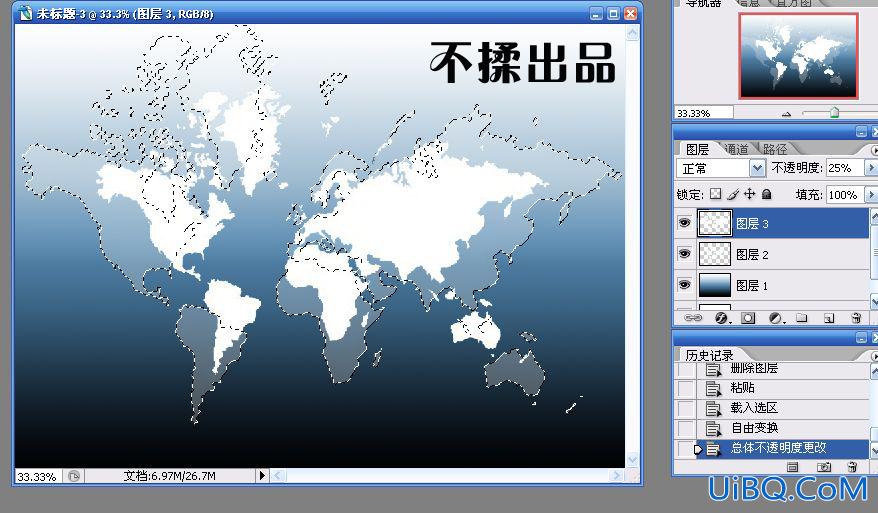The width and height of the screenshot is (878, 513).
Task: Click the Navigator zoom slider handle
Action: [834, 113]
